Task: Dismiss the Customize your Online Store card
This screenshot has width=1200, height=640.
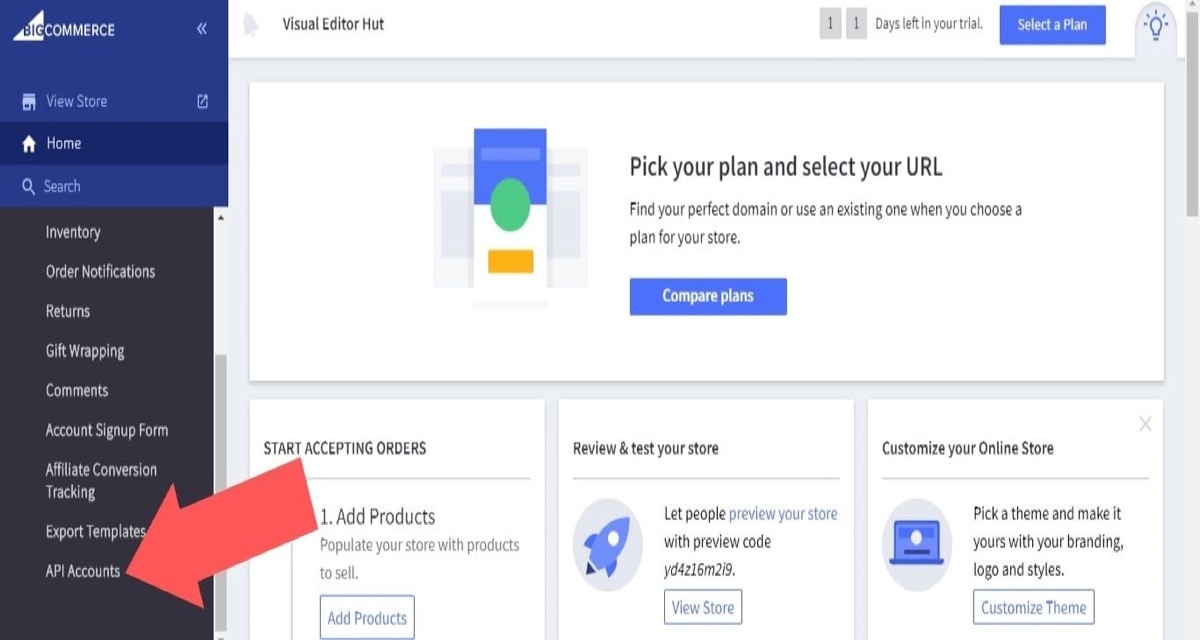Action: click(x=1145, y=424)
